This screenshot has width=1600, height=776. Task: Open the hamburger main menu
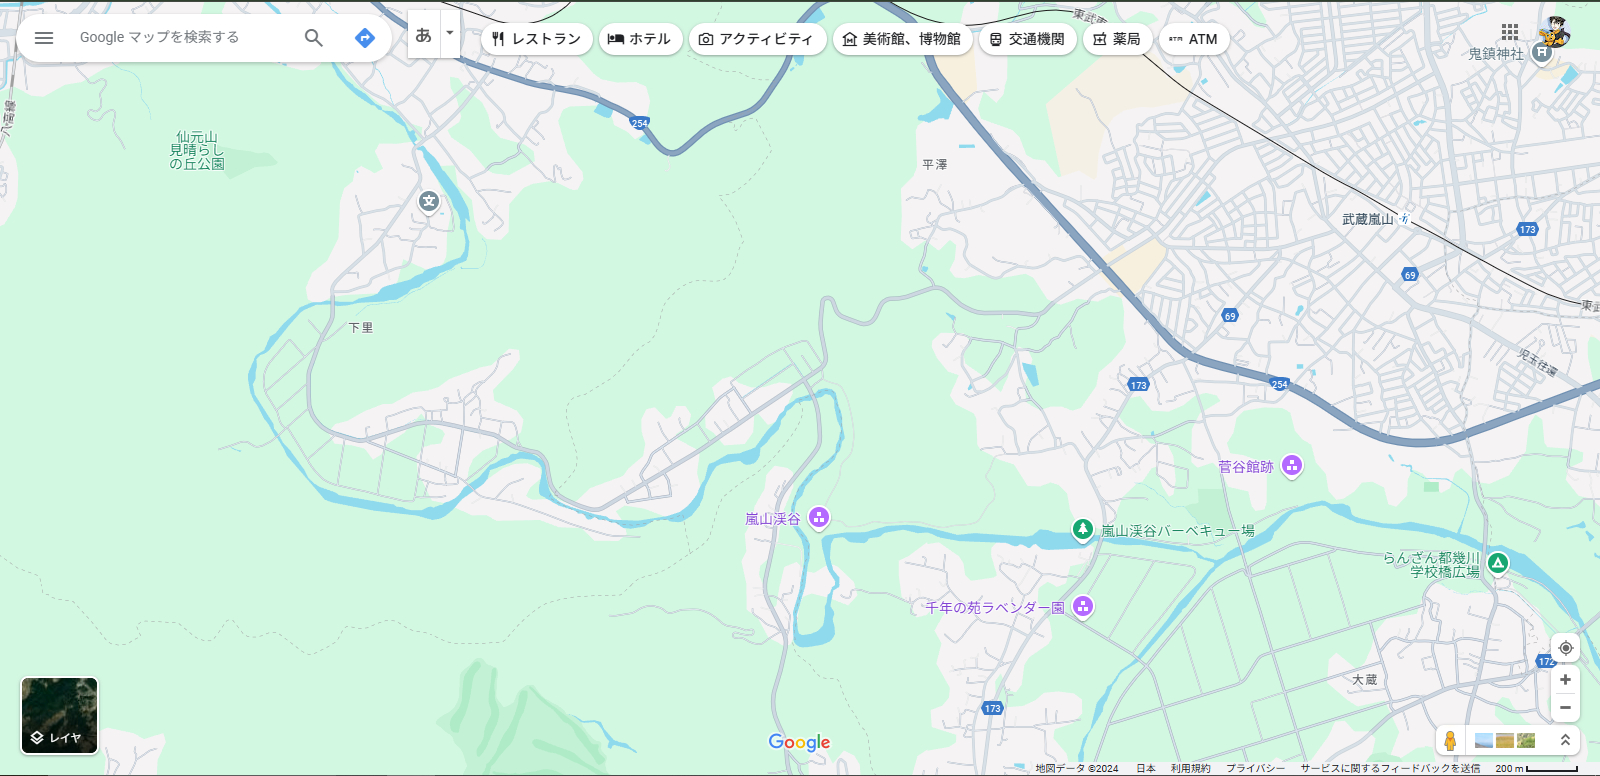44,38
